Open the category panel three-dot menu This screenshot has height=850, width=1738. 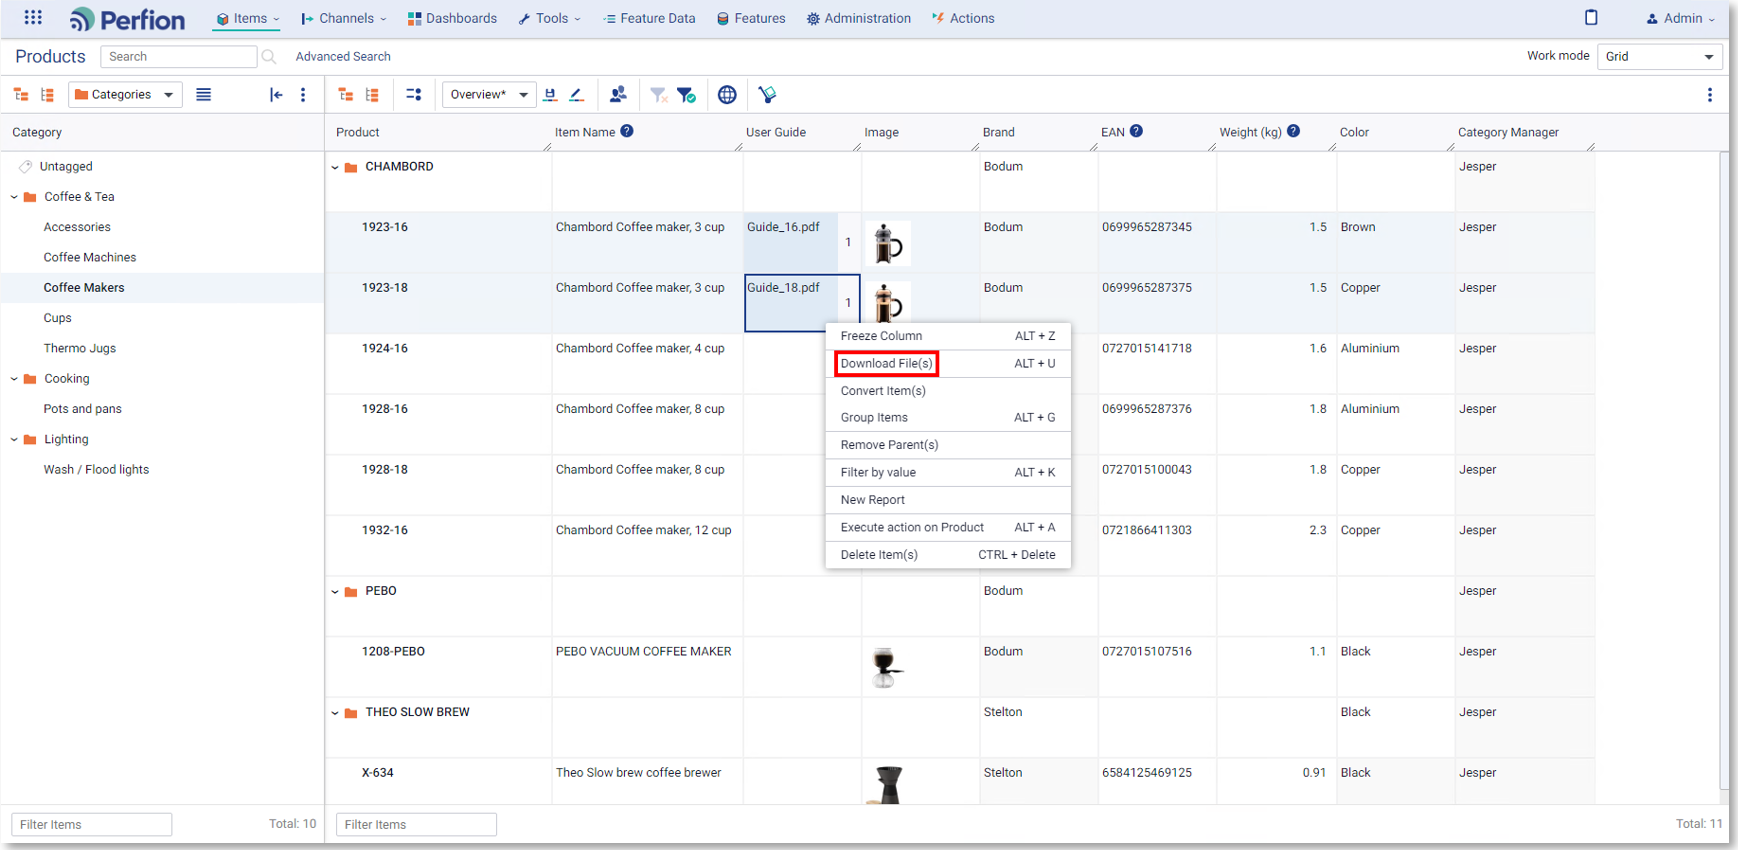(303, 95)
